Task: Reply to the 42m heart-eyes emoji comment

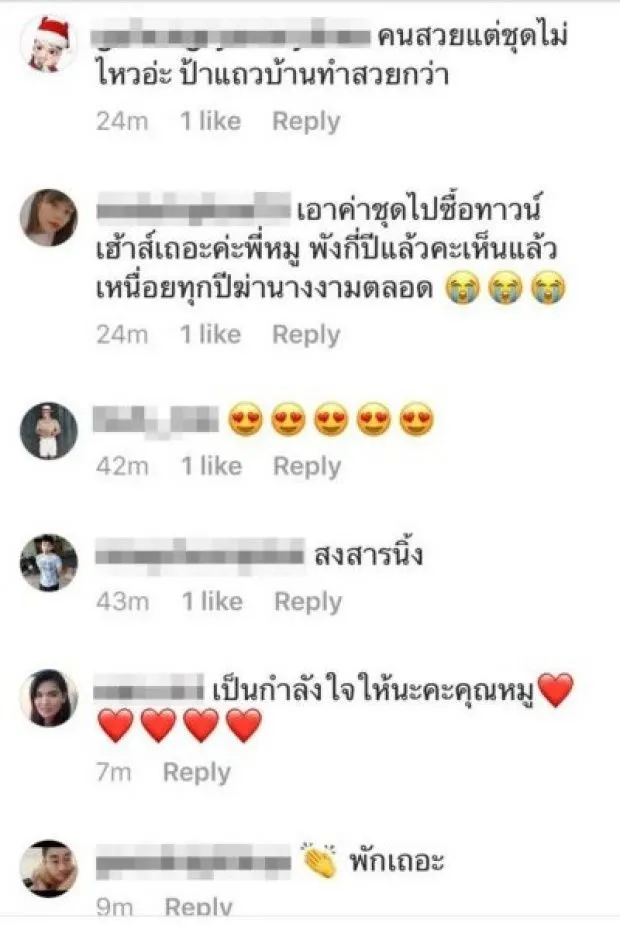Action: coord(307,467)
